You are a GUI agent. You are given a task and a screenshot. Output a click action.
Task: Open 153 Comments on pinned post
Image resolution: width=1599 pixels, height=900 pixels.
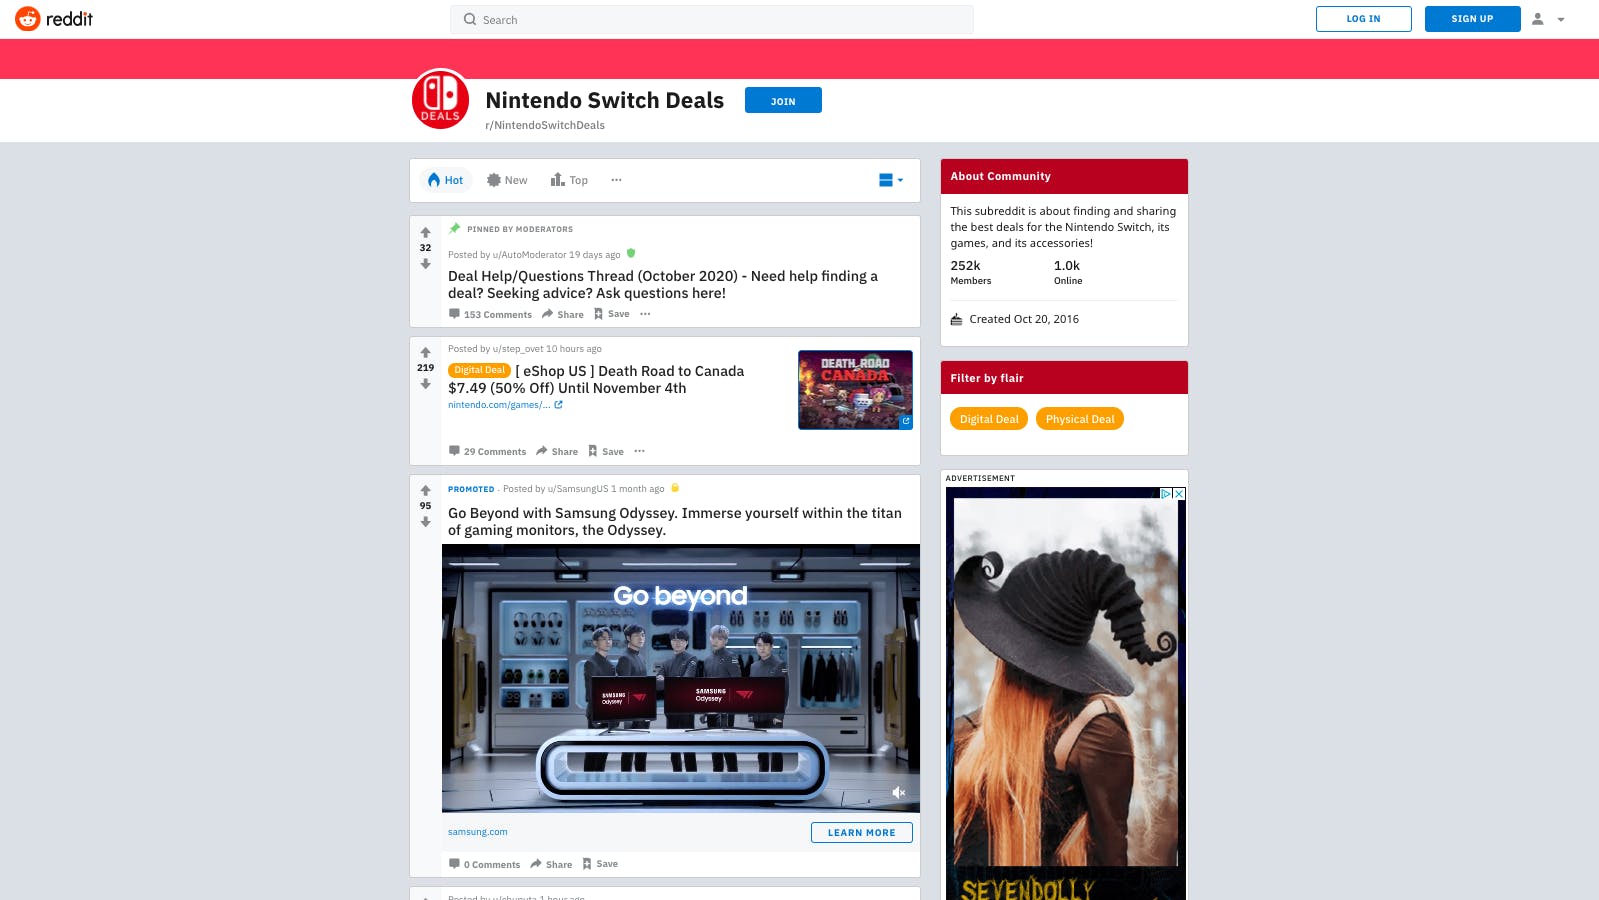click(x=490, y=314)
